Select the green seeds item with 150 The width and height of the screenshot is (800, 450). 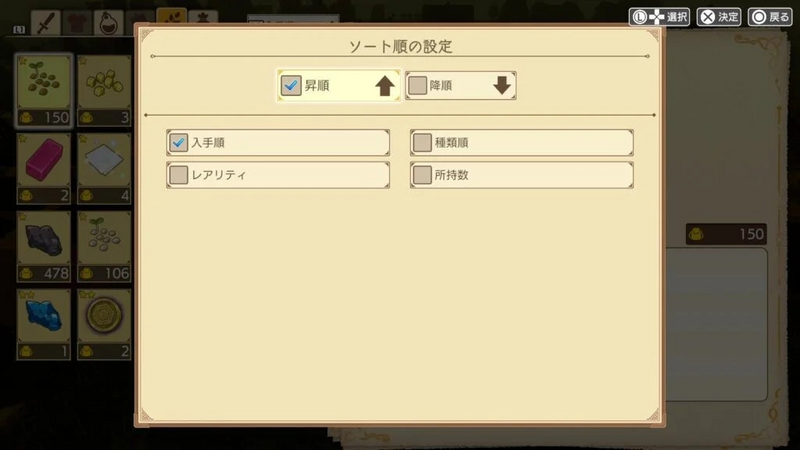43,90
